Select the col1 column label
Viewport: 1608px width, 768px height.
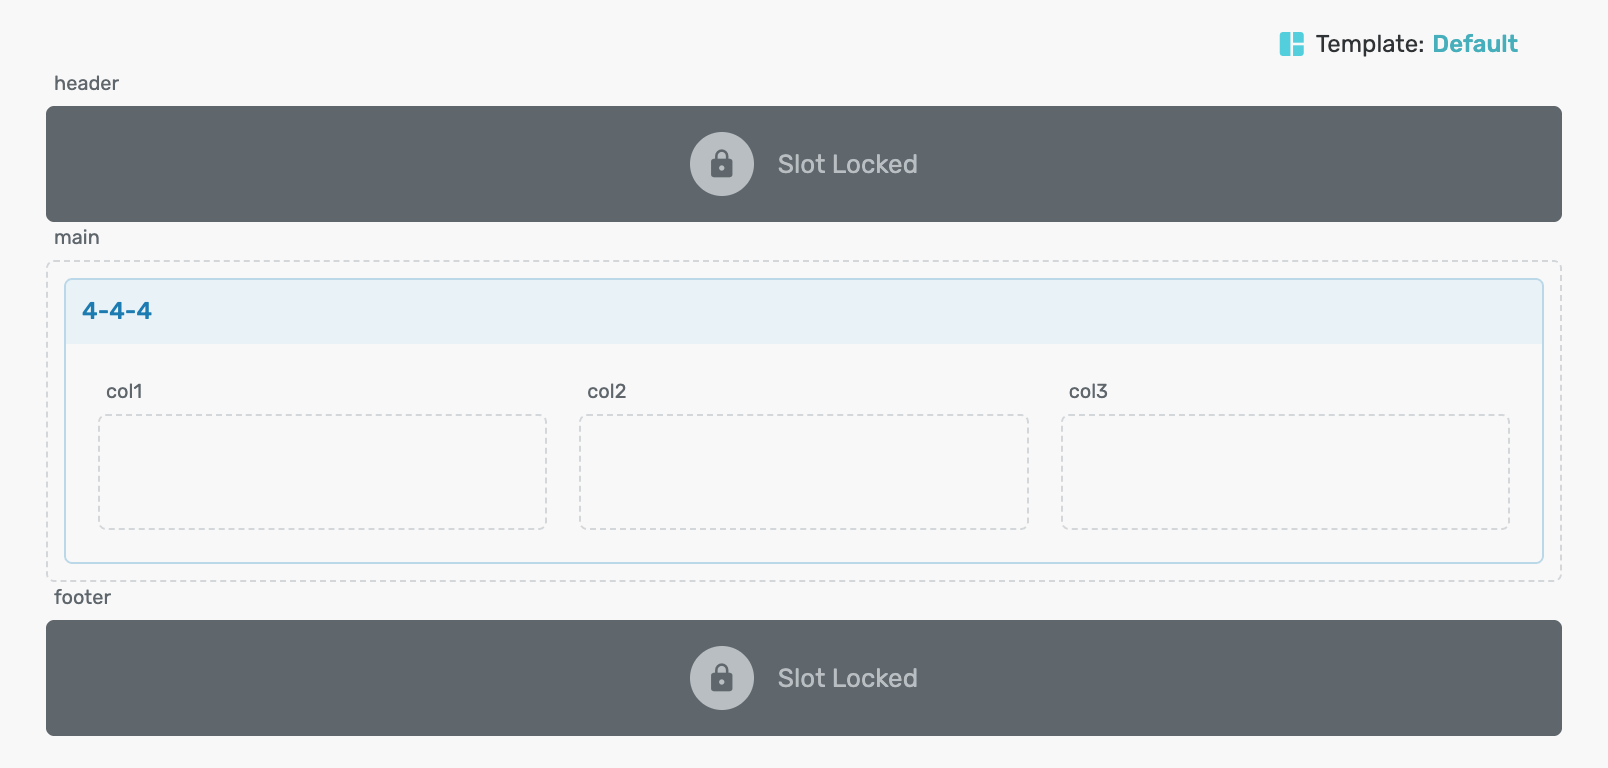pos(124,391)
